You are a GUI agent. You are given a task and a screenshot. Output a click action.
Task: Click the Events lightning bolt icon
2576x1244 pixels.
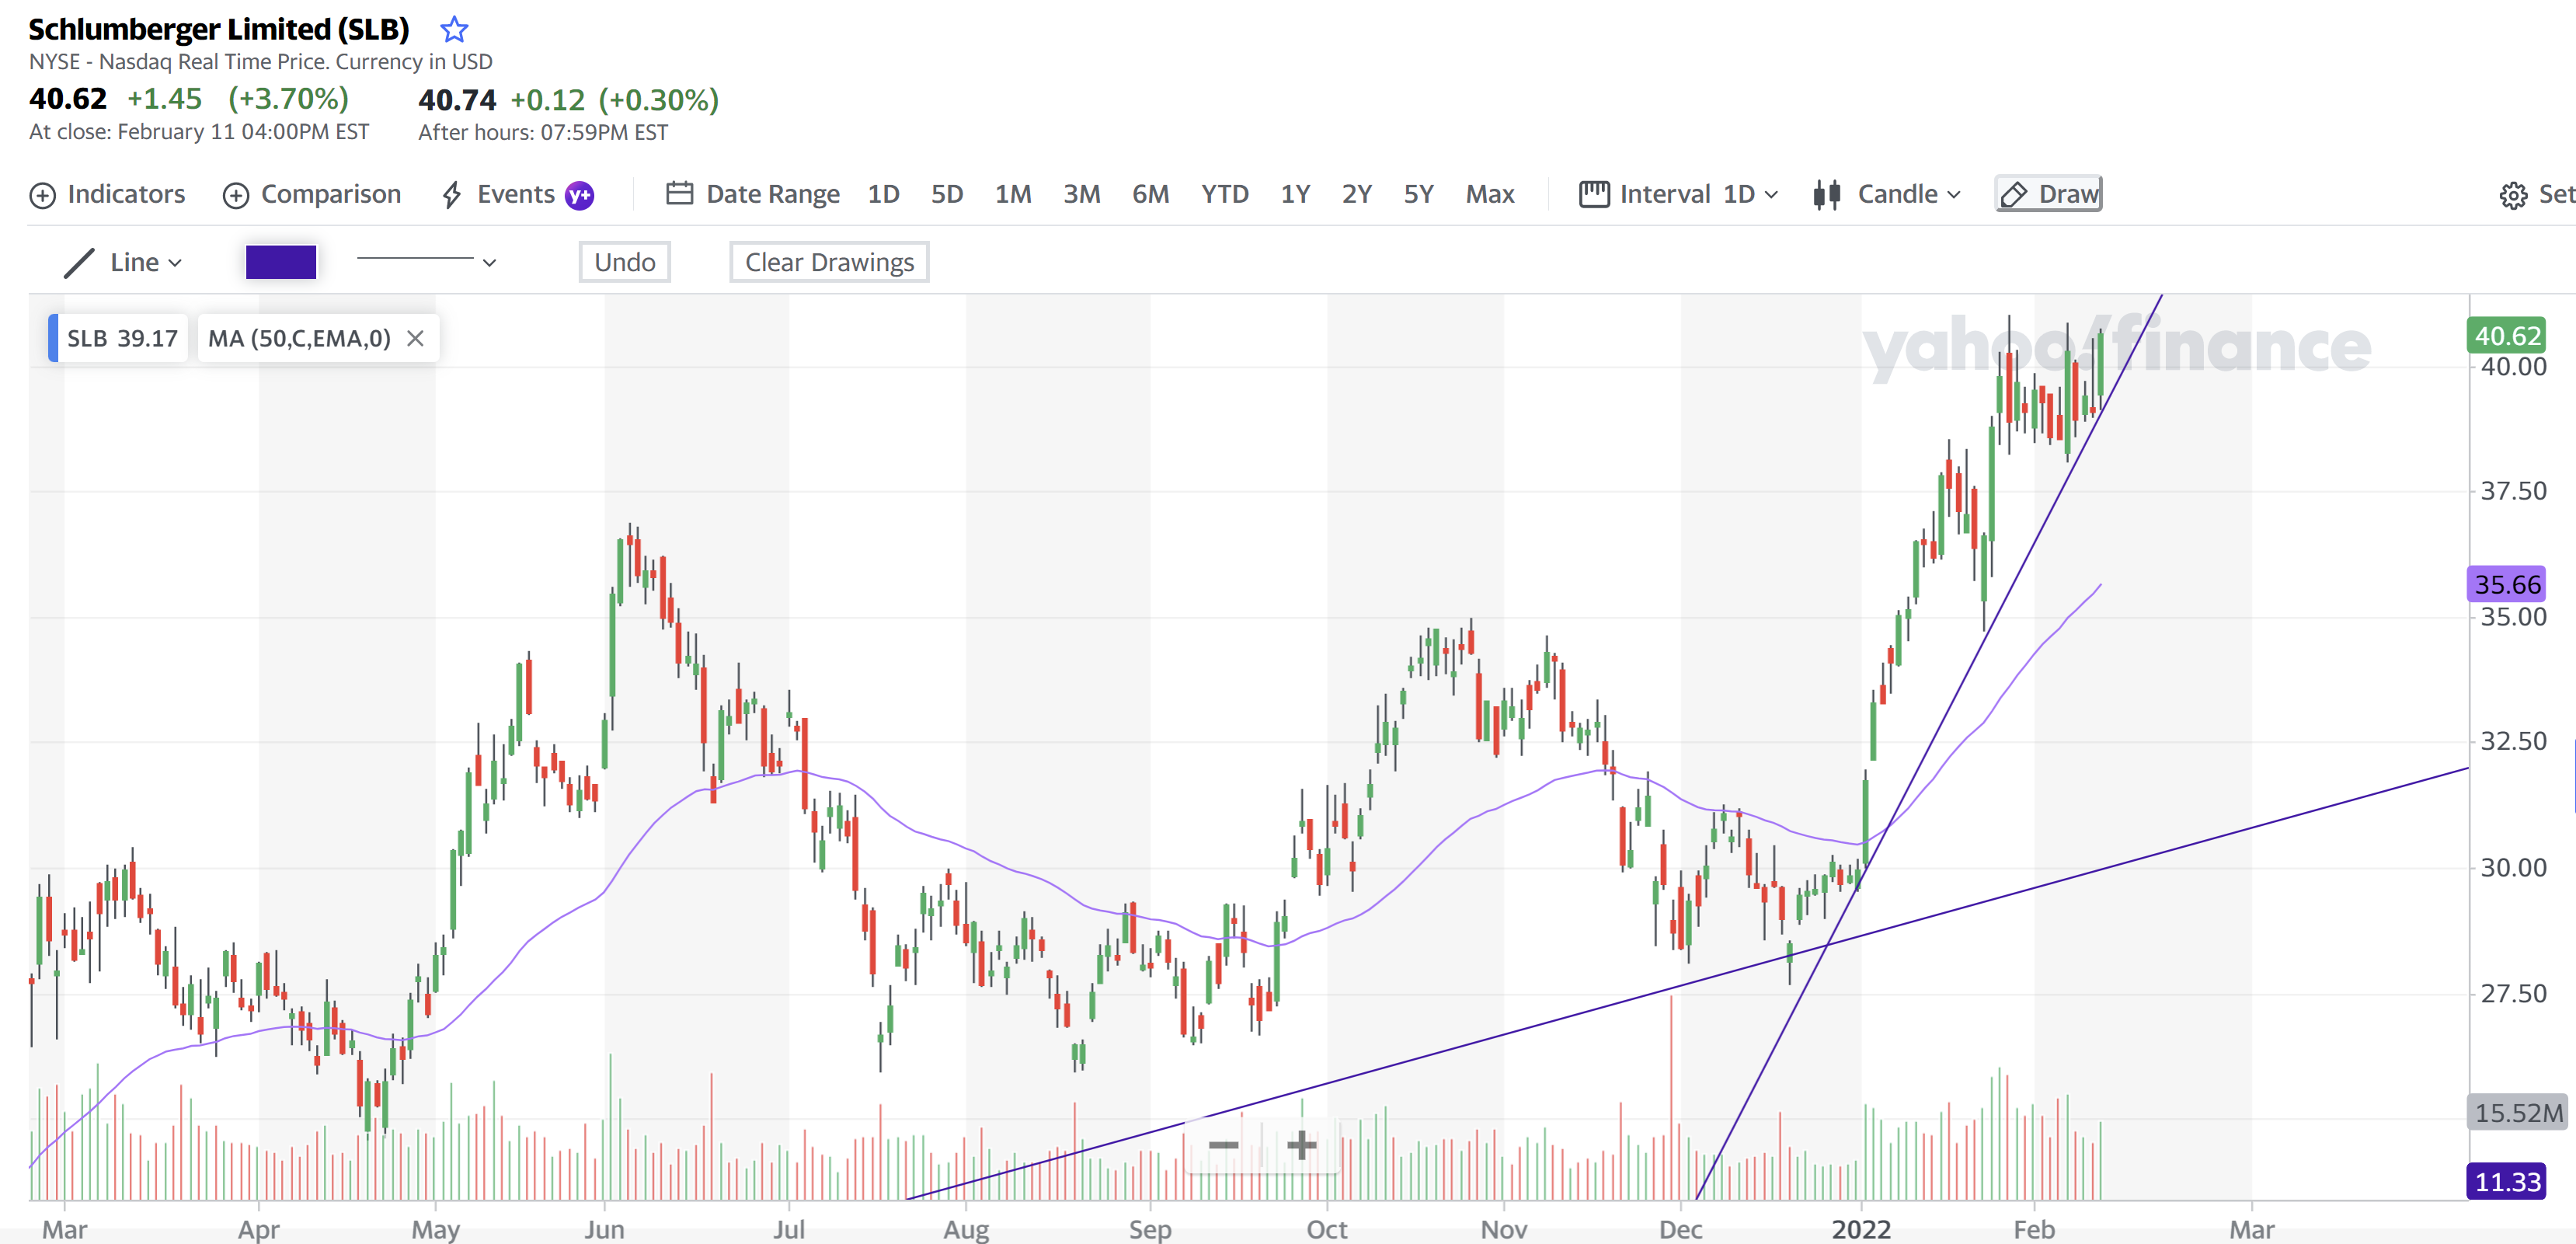(452, 195)
